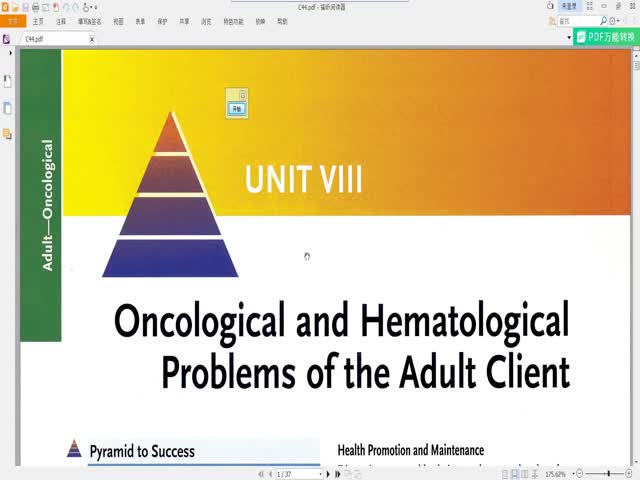
Task: Jump to first page arrow in status bar
Action: pos(261,473)
